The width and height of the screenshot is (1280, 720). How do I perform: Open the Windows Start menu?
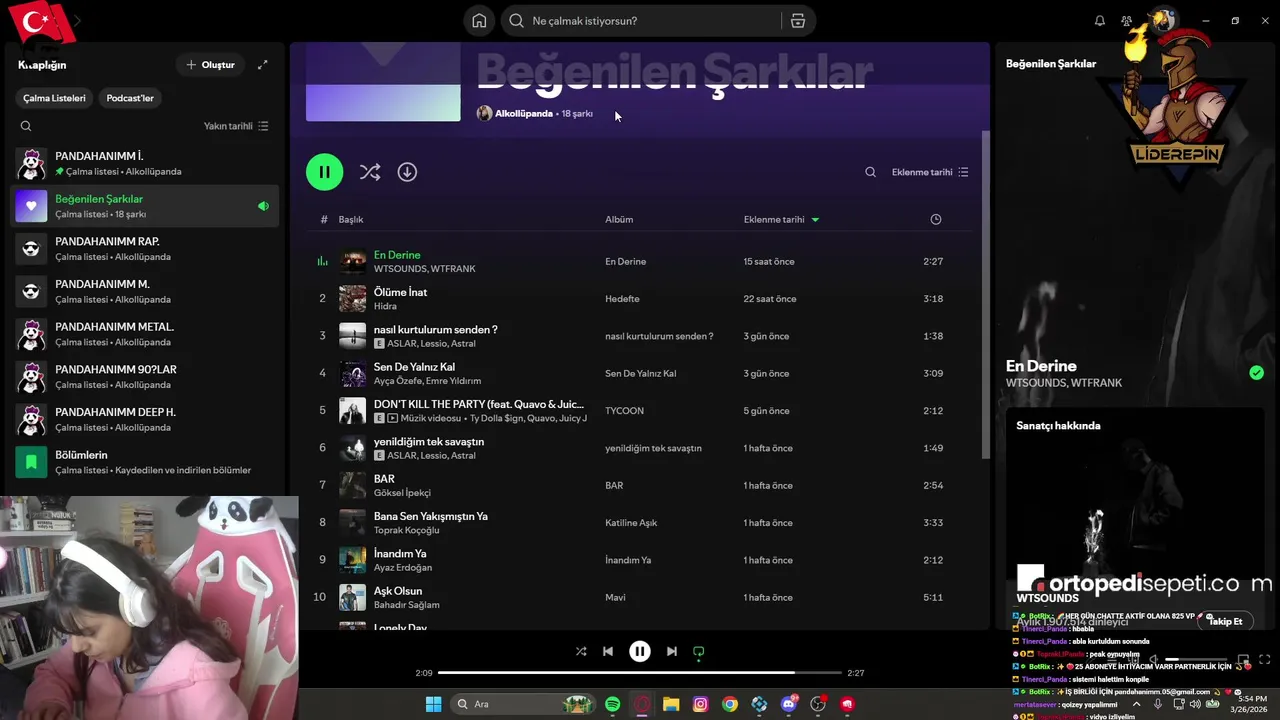pos(434,704)
